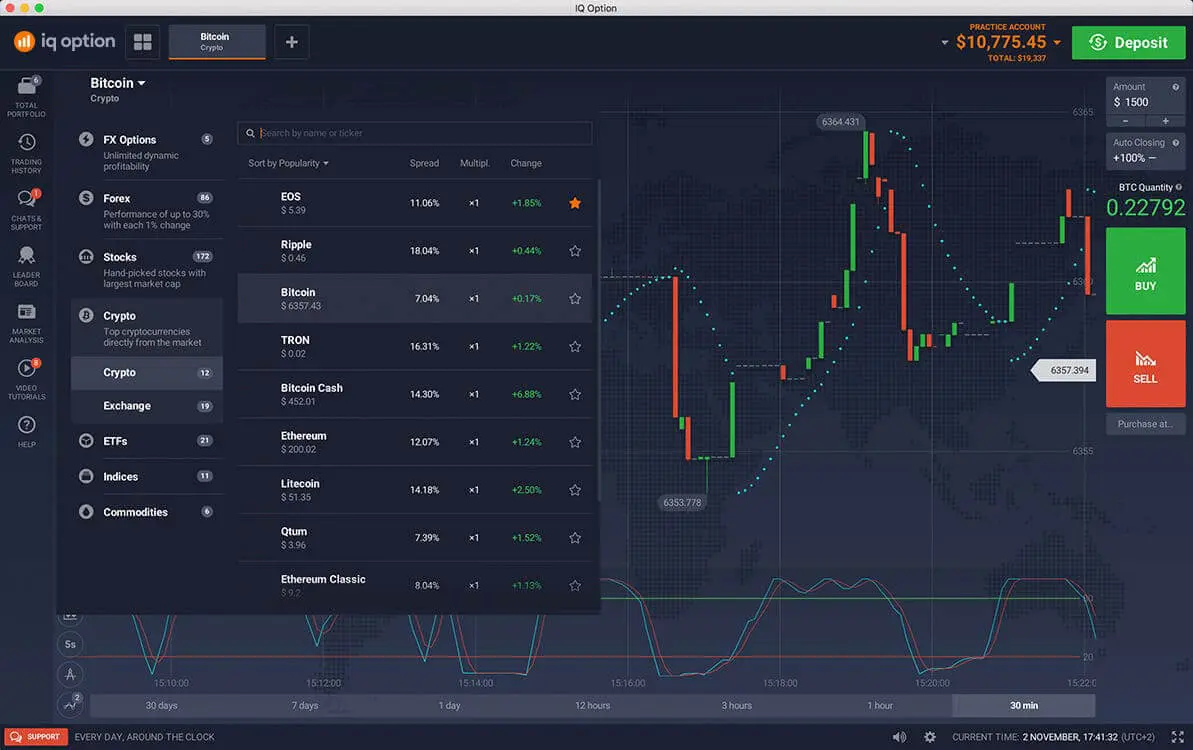Screen dimensions: 1193x750
Task: Expand the ETFs category
Action: pos(146,440)
